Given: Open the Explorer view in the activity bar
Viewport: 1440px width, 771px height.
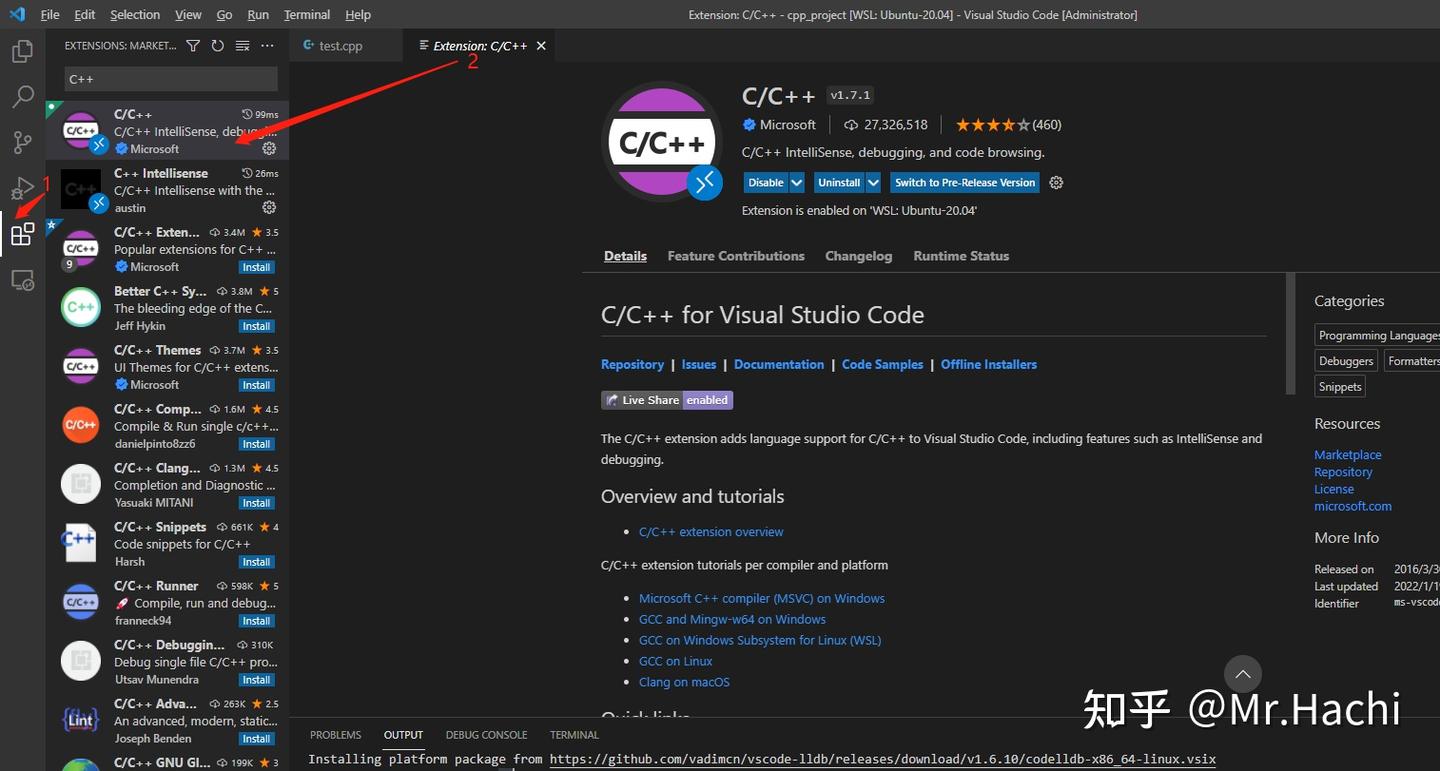Looking at the screenshot, I should [x=22, y=51].
